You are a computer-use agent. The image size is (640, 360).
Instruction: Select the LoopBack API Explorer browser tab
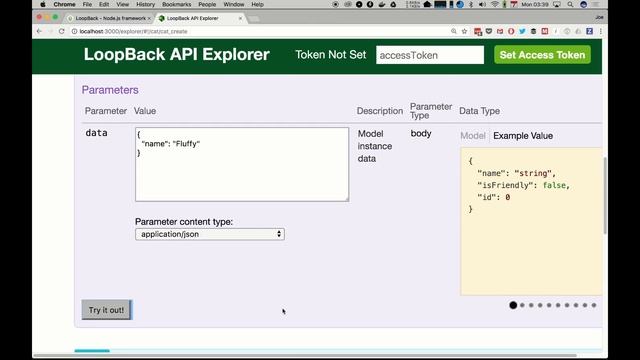click(x=198, y=18)
